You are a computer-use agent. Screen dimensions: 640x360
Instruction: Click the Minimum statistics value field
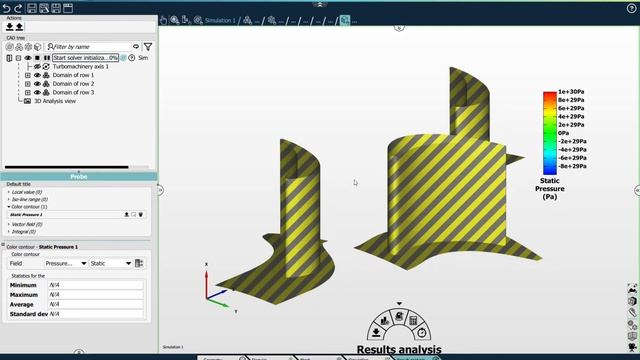96,285
